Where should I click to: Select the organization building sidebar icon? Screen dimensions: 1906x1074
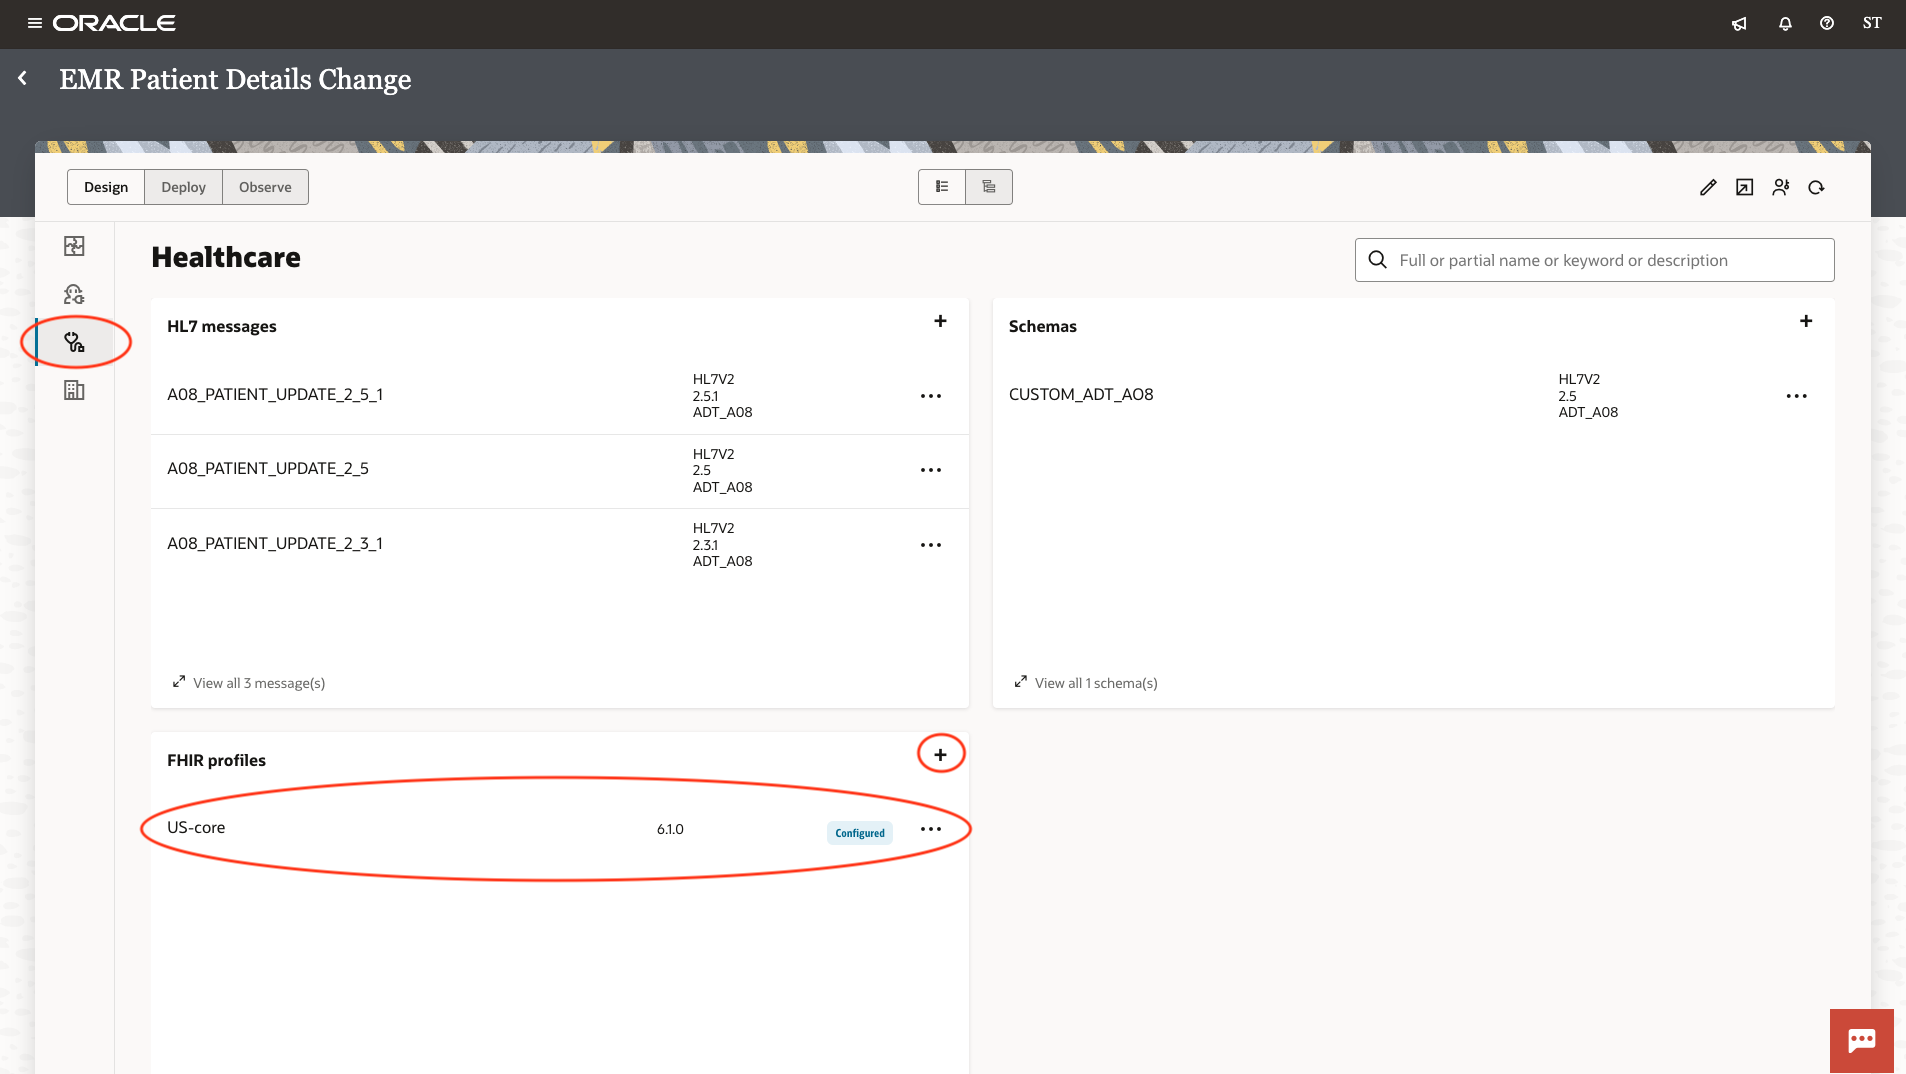tap(74, 390)
